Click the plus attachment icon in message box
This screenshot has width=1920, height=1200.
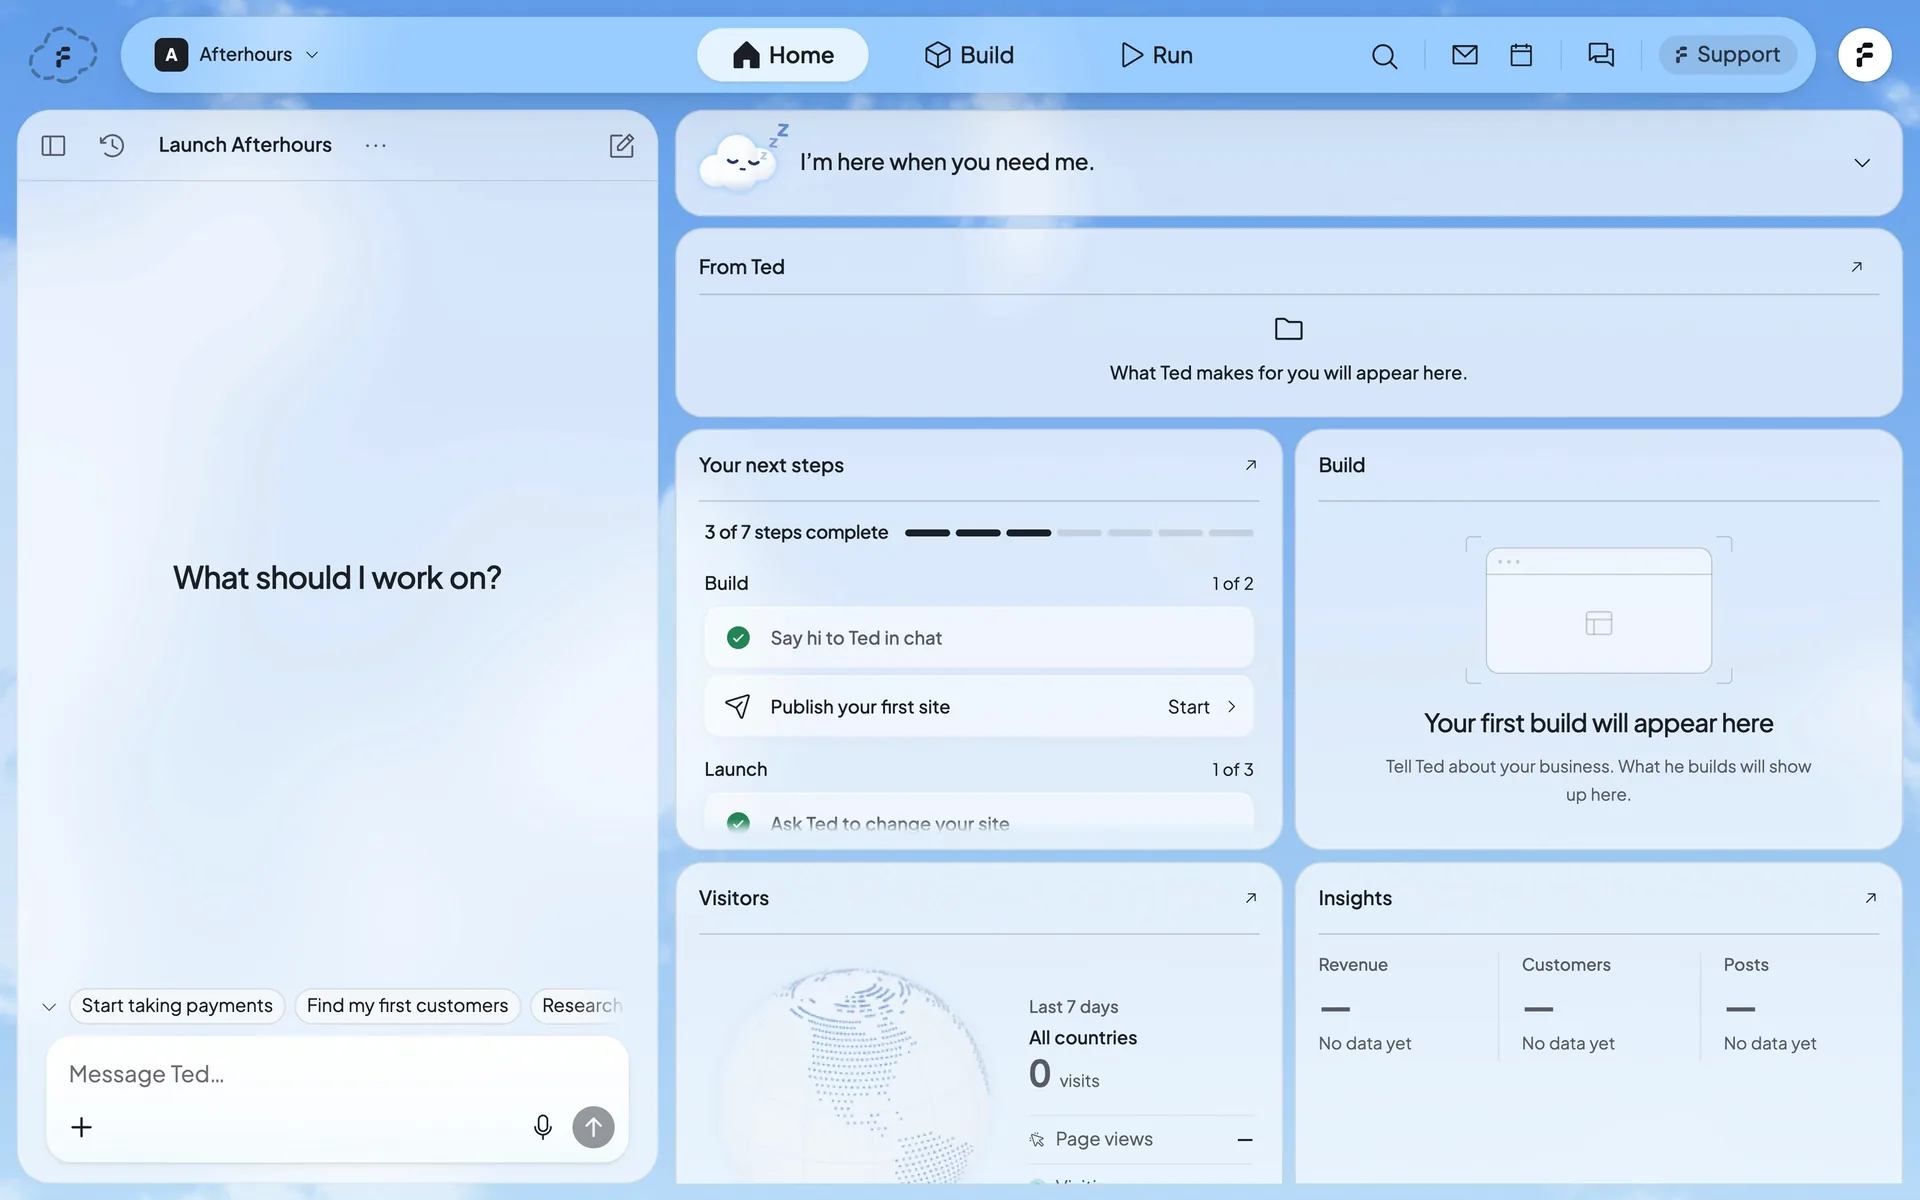[x=82, y=1127]
